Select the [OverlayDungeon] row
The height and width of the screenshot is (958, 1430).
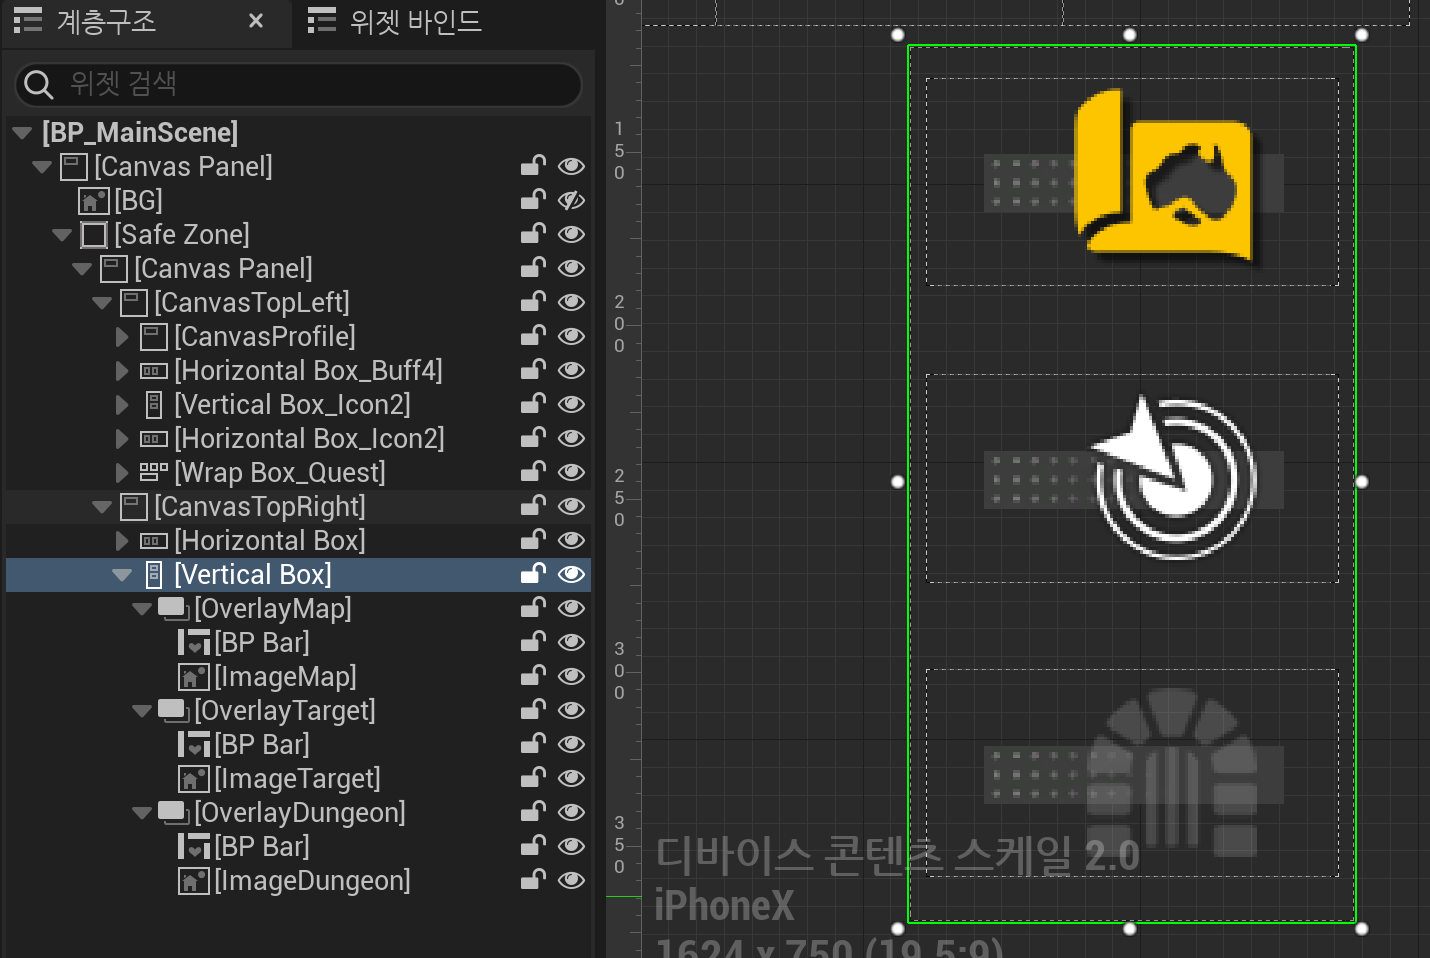pos(298,813)
